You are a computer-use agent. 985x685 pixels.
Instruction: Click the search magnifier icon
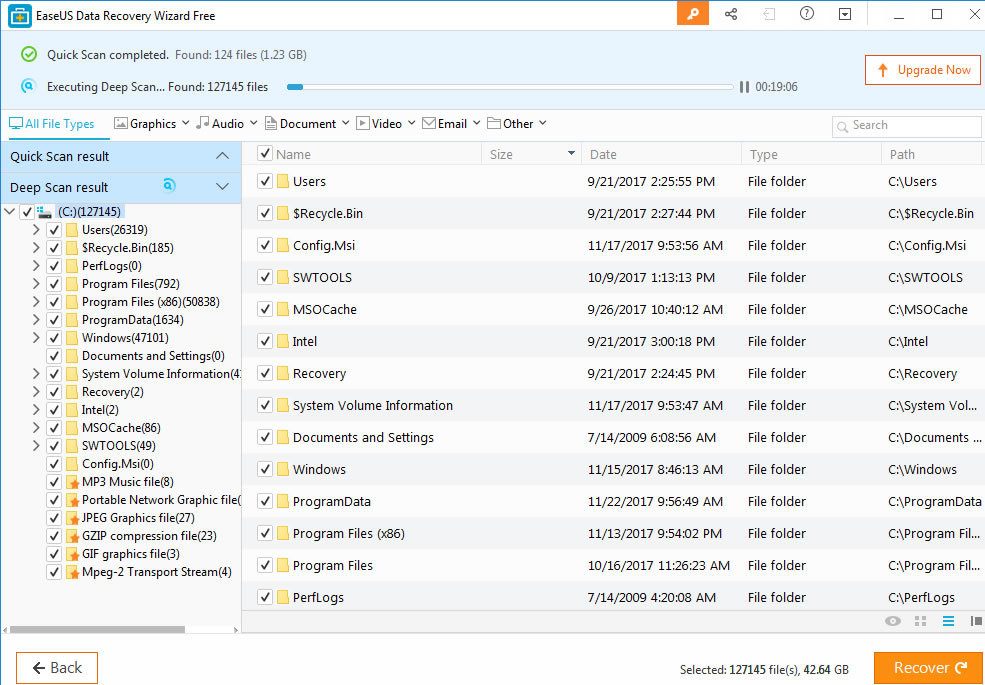pos(842,127)
